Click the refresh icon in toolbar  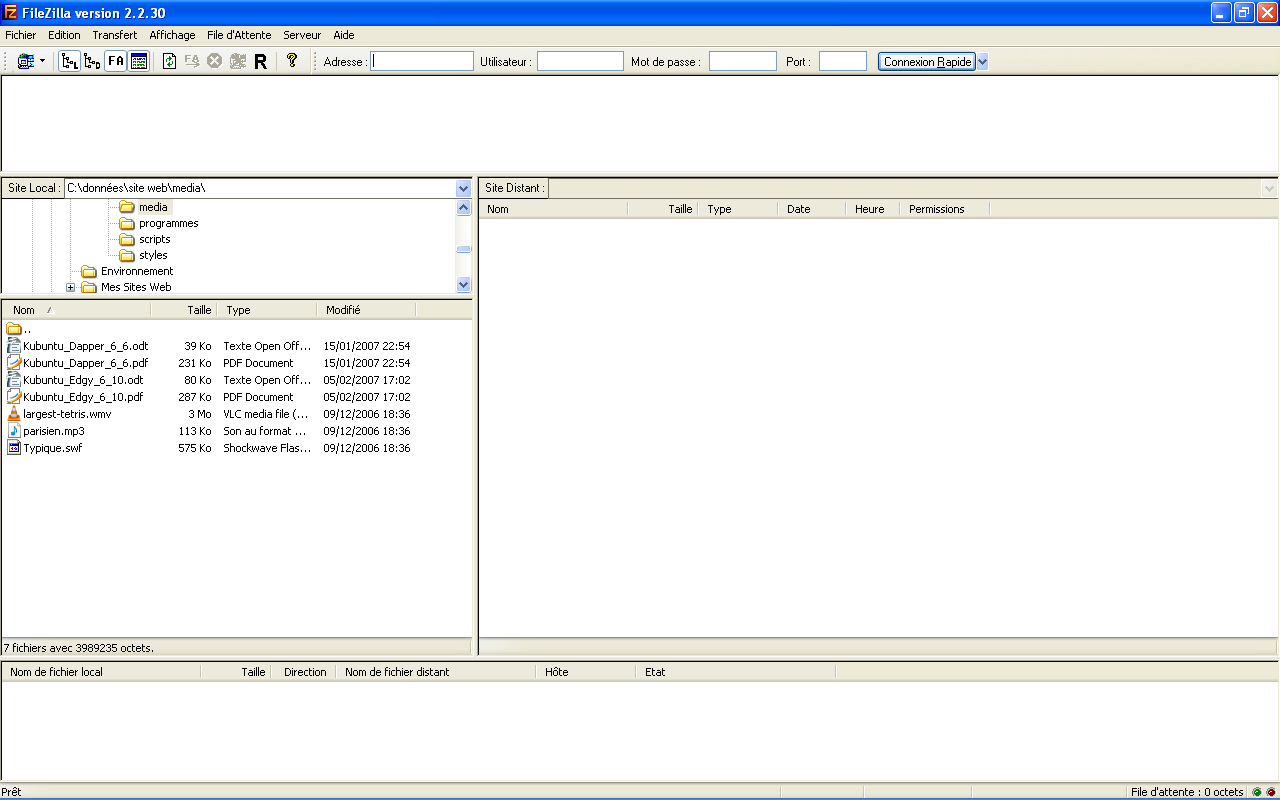[x=170, y=61]
